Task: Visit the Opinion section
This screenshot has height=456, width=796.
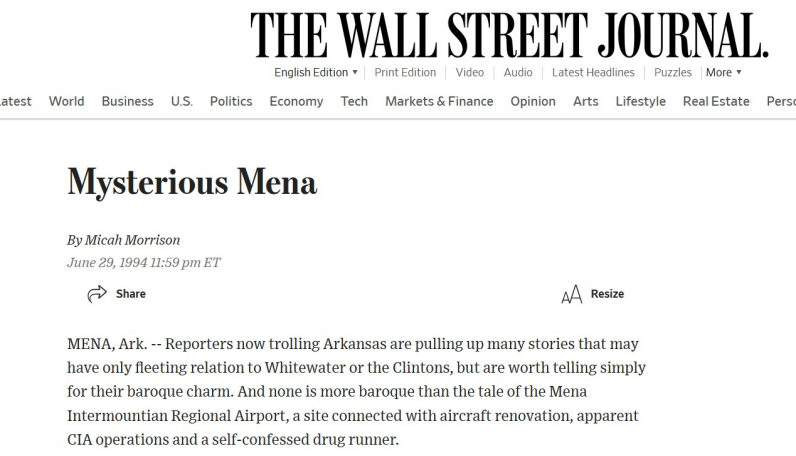Action: click(533, 101)
